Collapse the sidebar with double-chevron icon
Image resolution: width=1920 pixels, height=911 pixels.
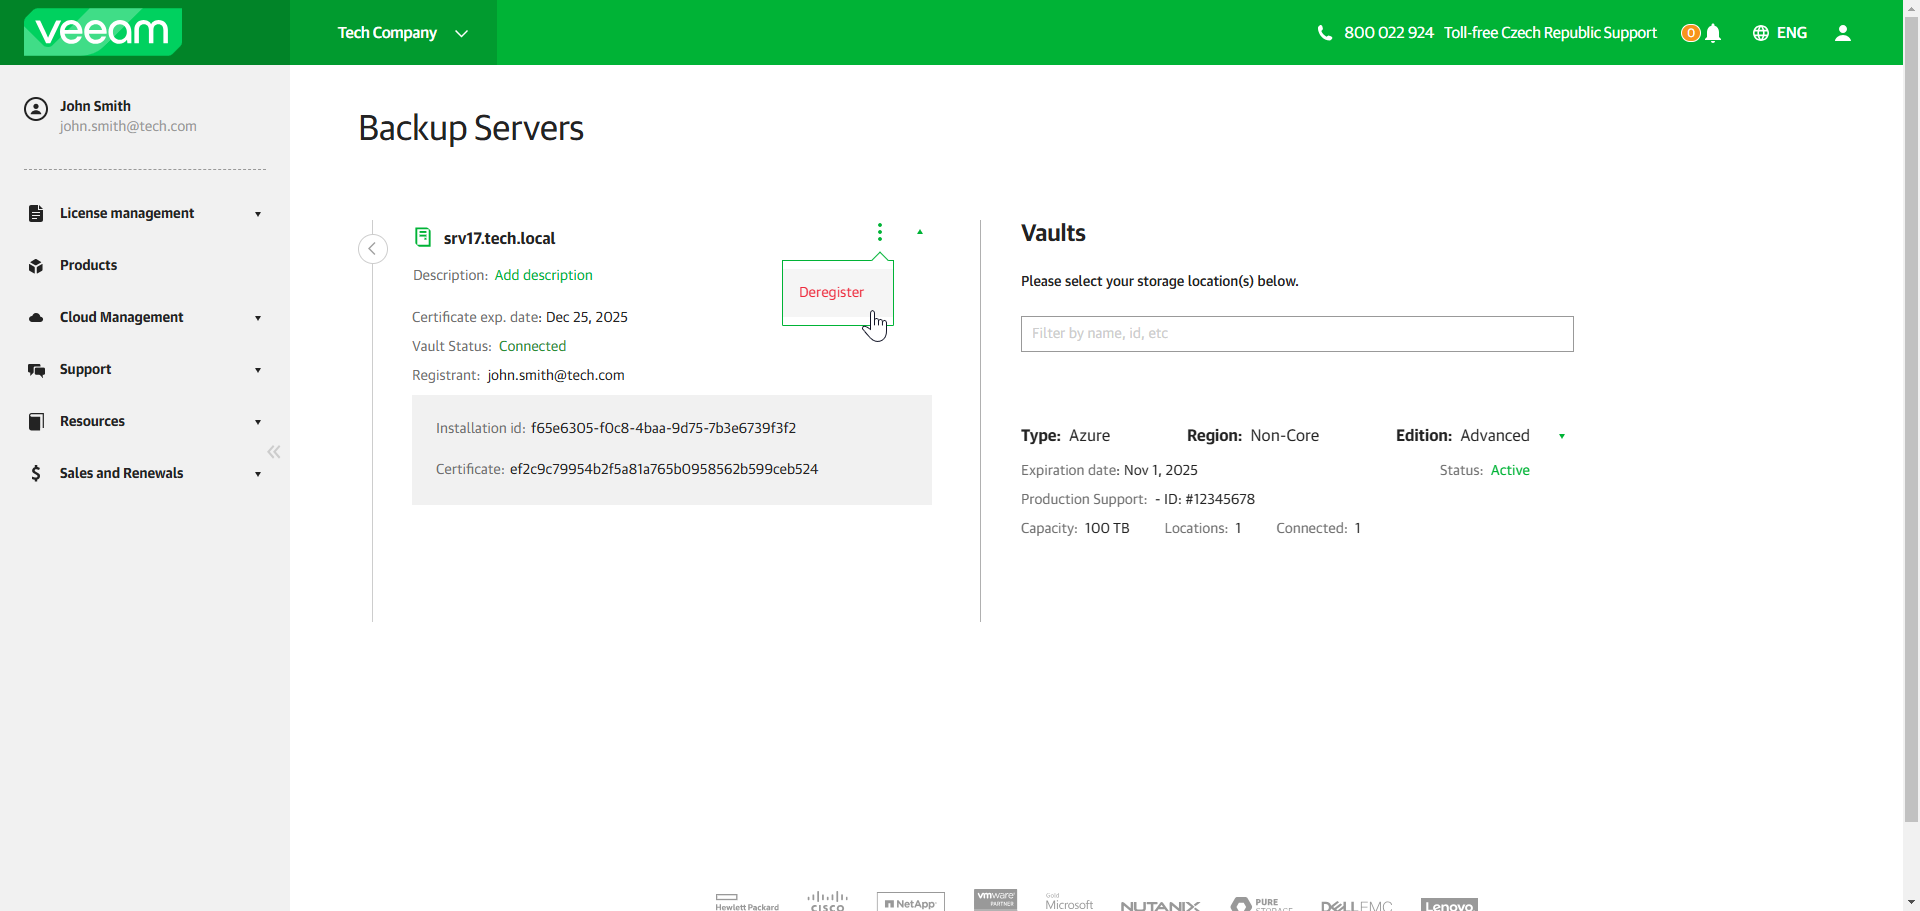tap(274, 452)
